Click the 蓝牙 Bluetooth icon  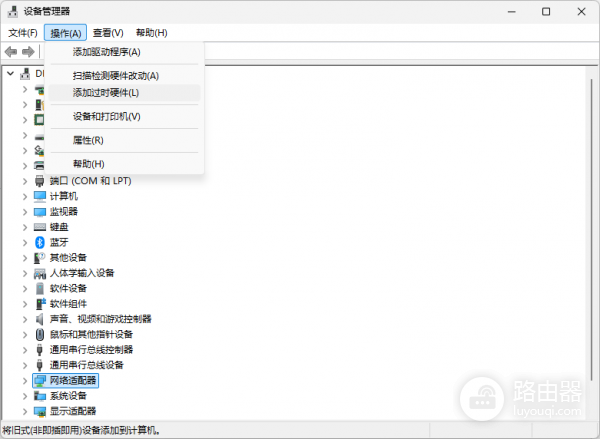[40, 242]
